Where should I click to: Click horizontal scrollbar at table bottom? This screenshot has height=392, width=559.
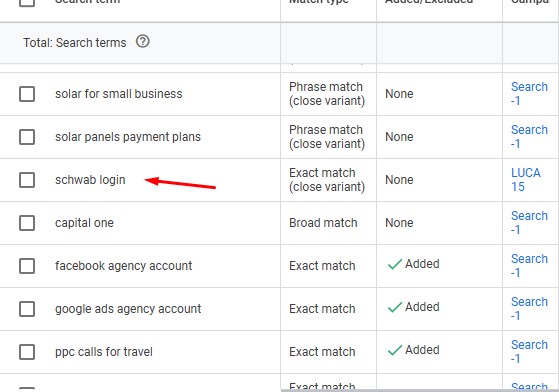pos(420,391)
